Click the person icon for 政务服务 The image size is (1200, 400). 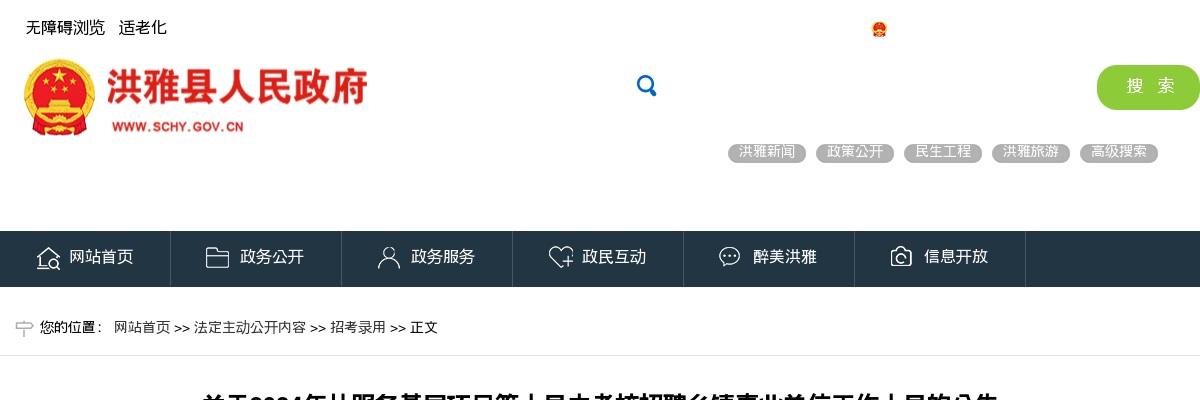click(x=389, y=257)
